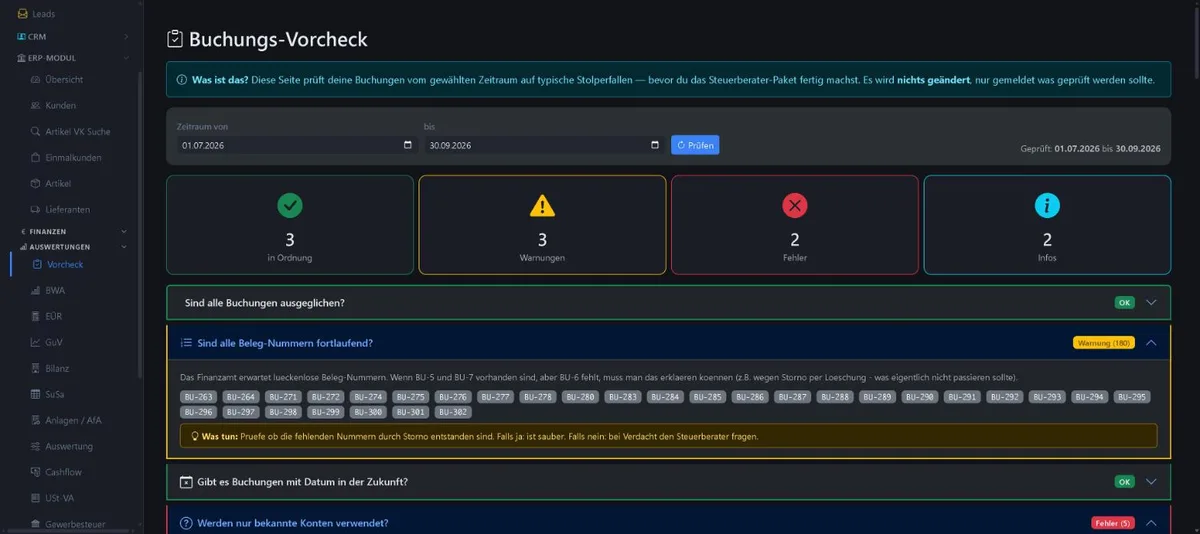Click the blue Prüfen button
The height and width of the screenshot is (534, 1200).
[x=695, y=145]
